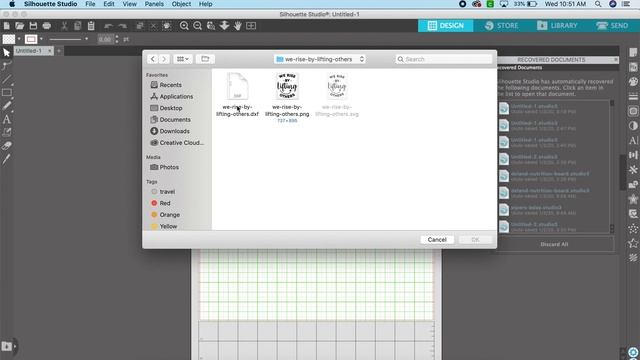
Task: Switch to the SEND tab
Action: 612,26
